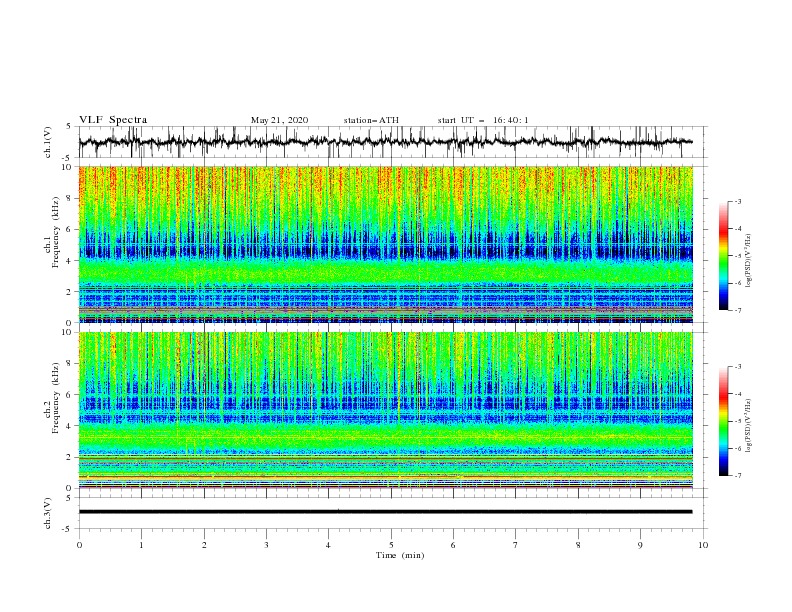
Task: Click time axis tick label "0"
Action: tap(79, 545)
